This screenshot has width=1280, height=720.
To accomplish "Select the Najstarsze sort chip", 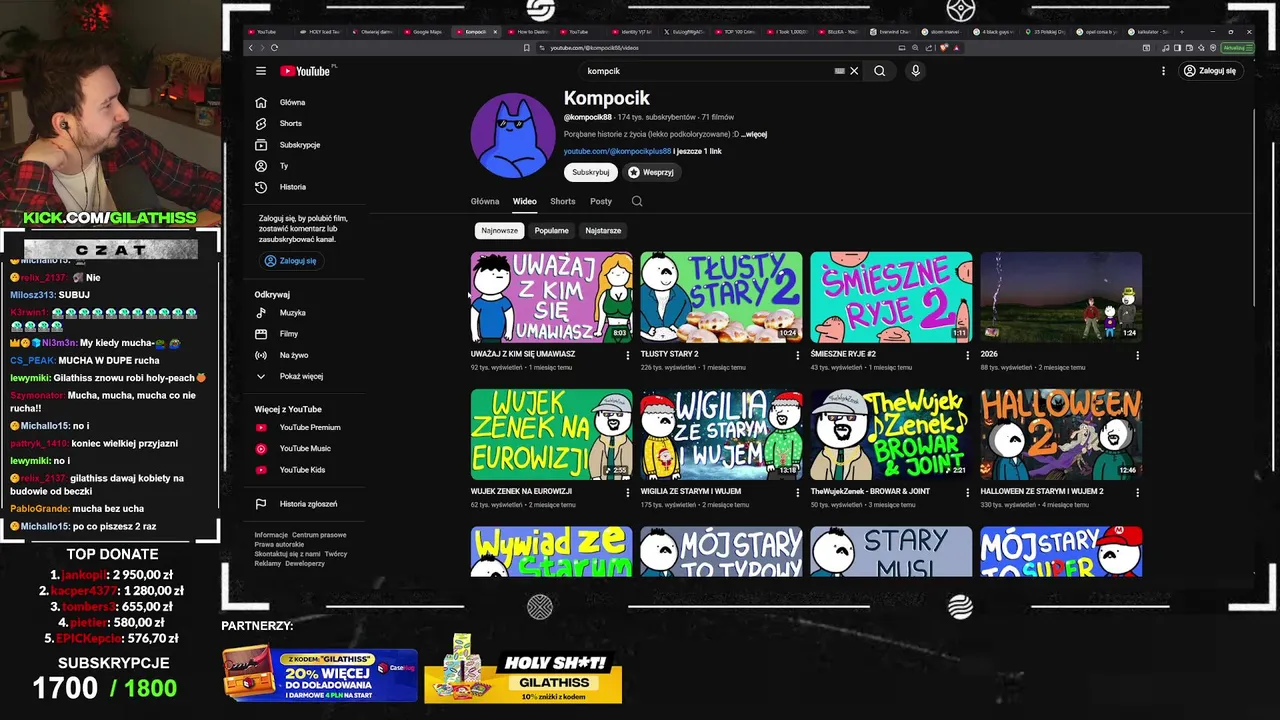I will coord(603,230).
